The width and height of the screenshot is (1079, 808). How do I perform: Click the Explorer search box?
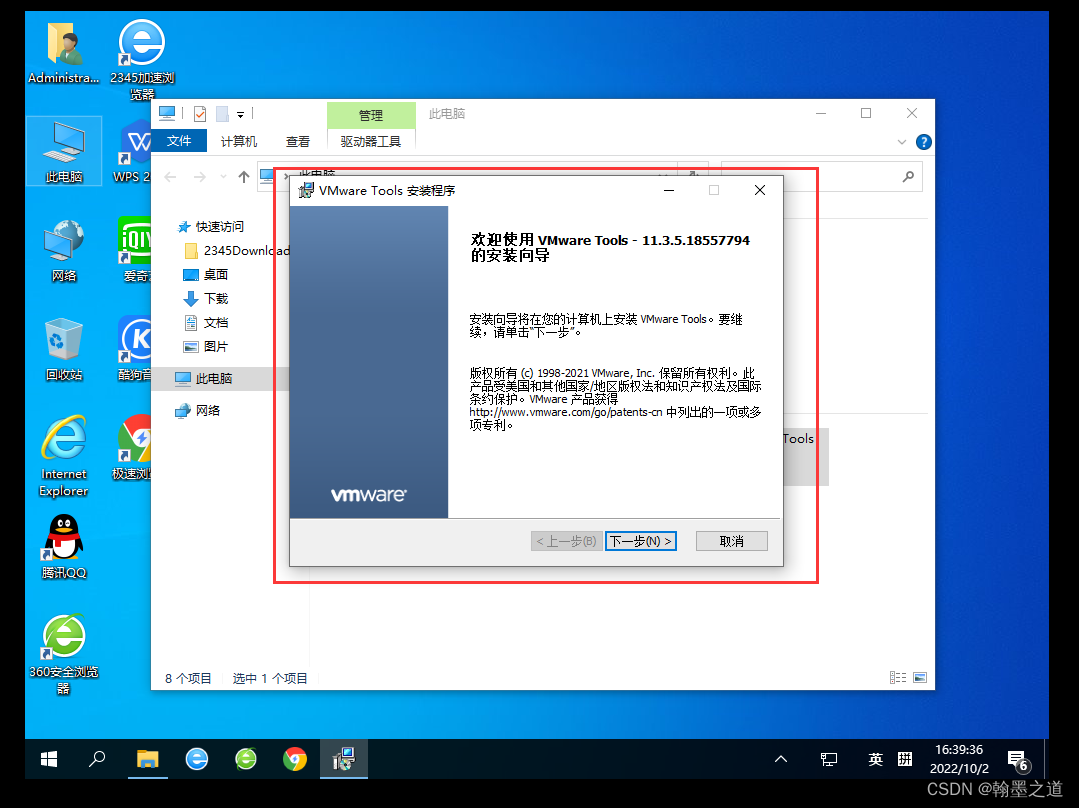tap(822, 177)
